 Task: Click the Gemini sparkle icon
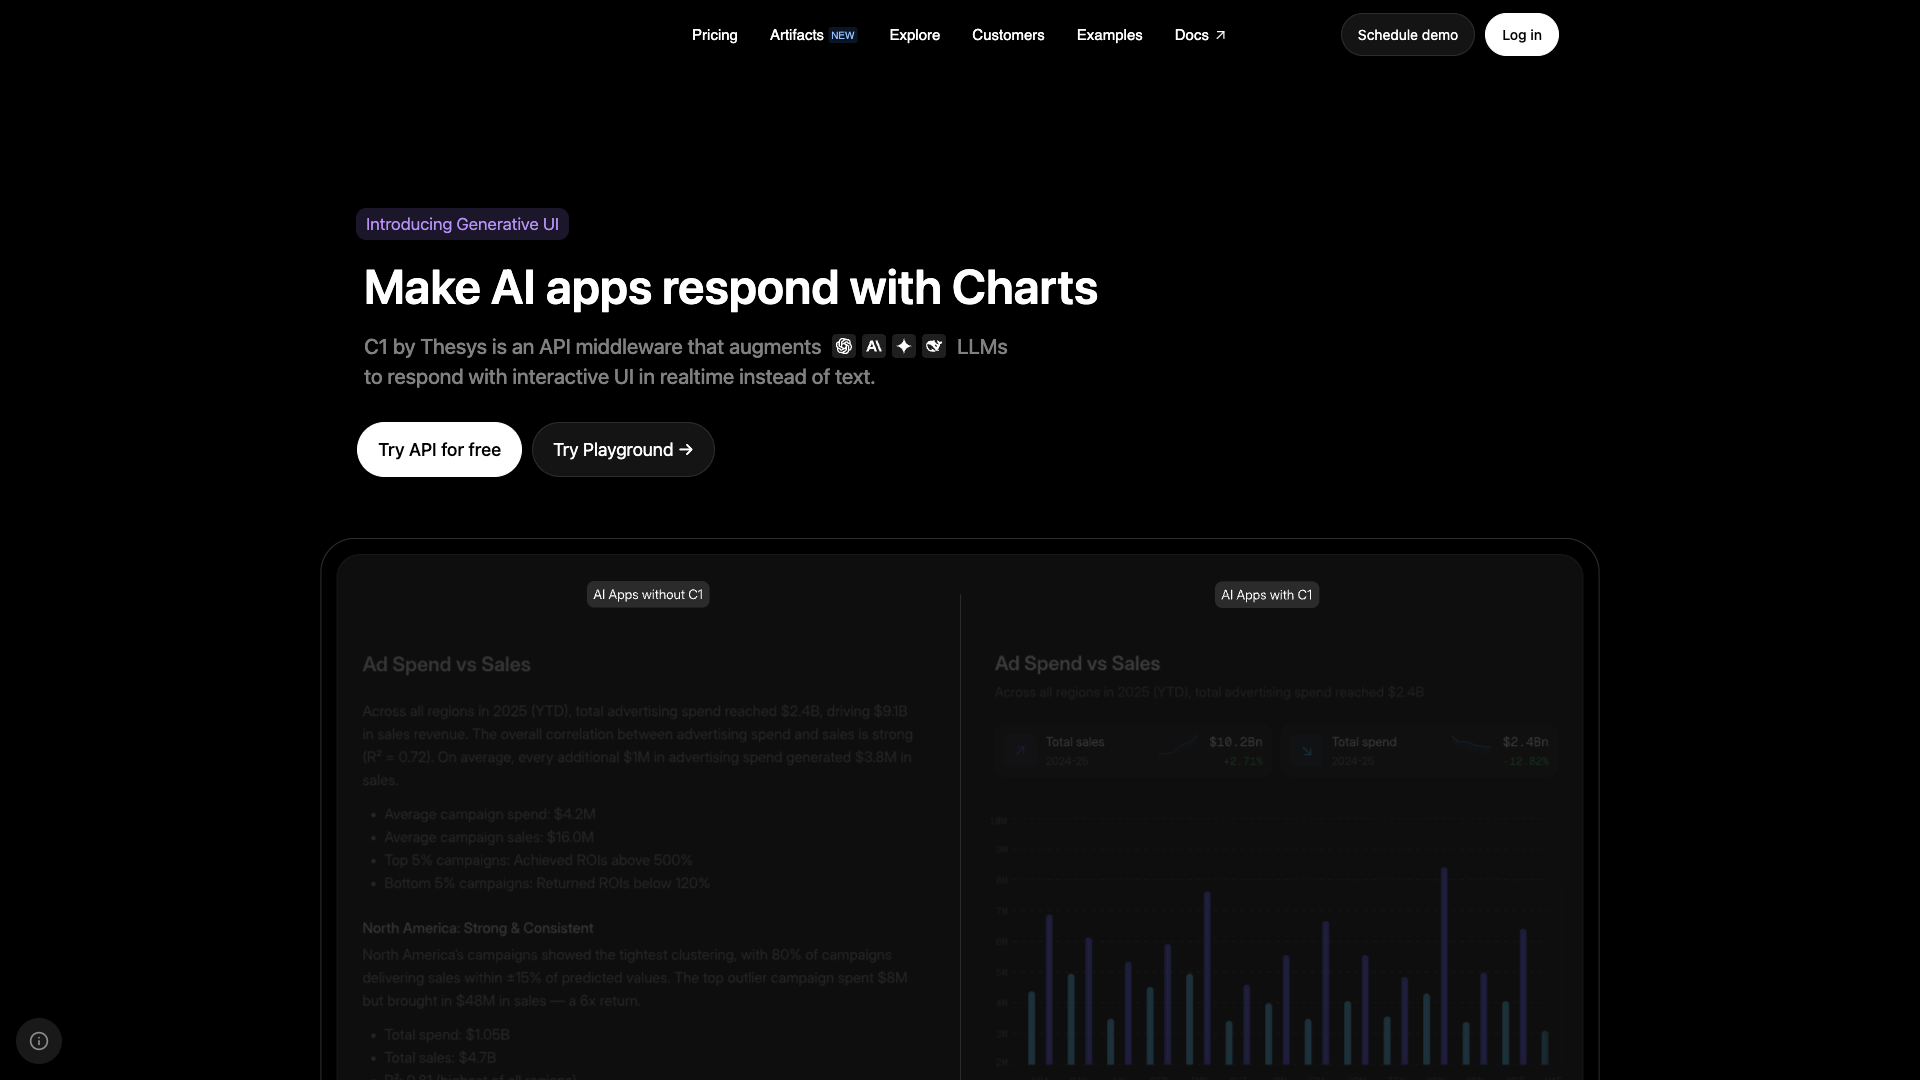[904, 346]
